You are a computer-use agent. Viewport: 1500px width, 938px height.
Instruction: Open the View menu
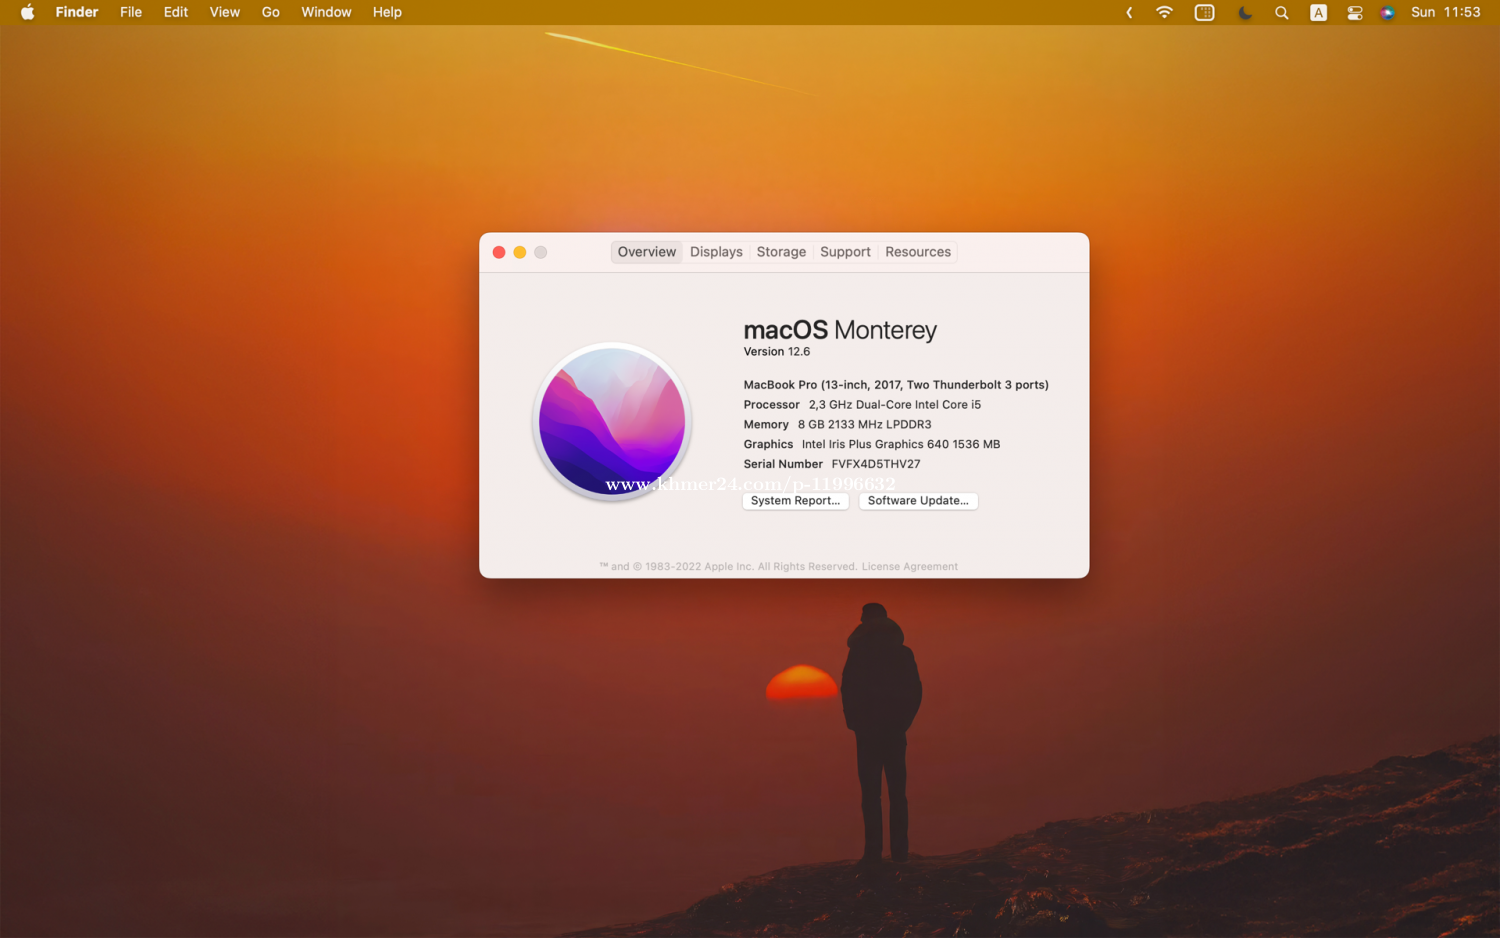pyautogui.click(x=225, y=12)
